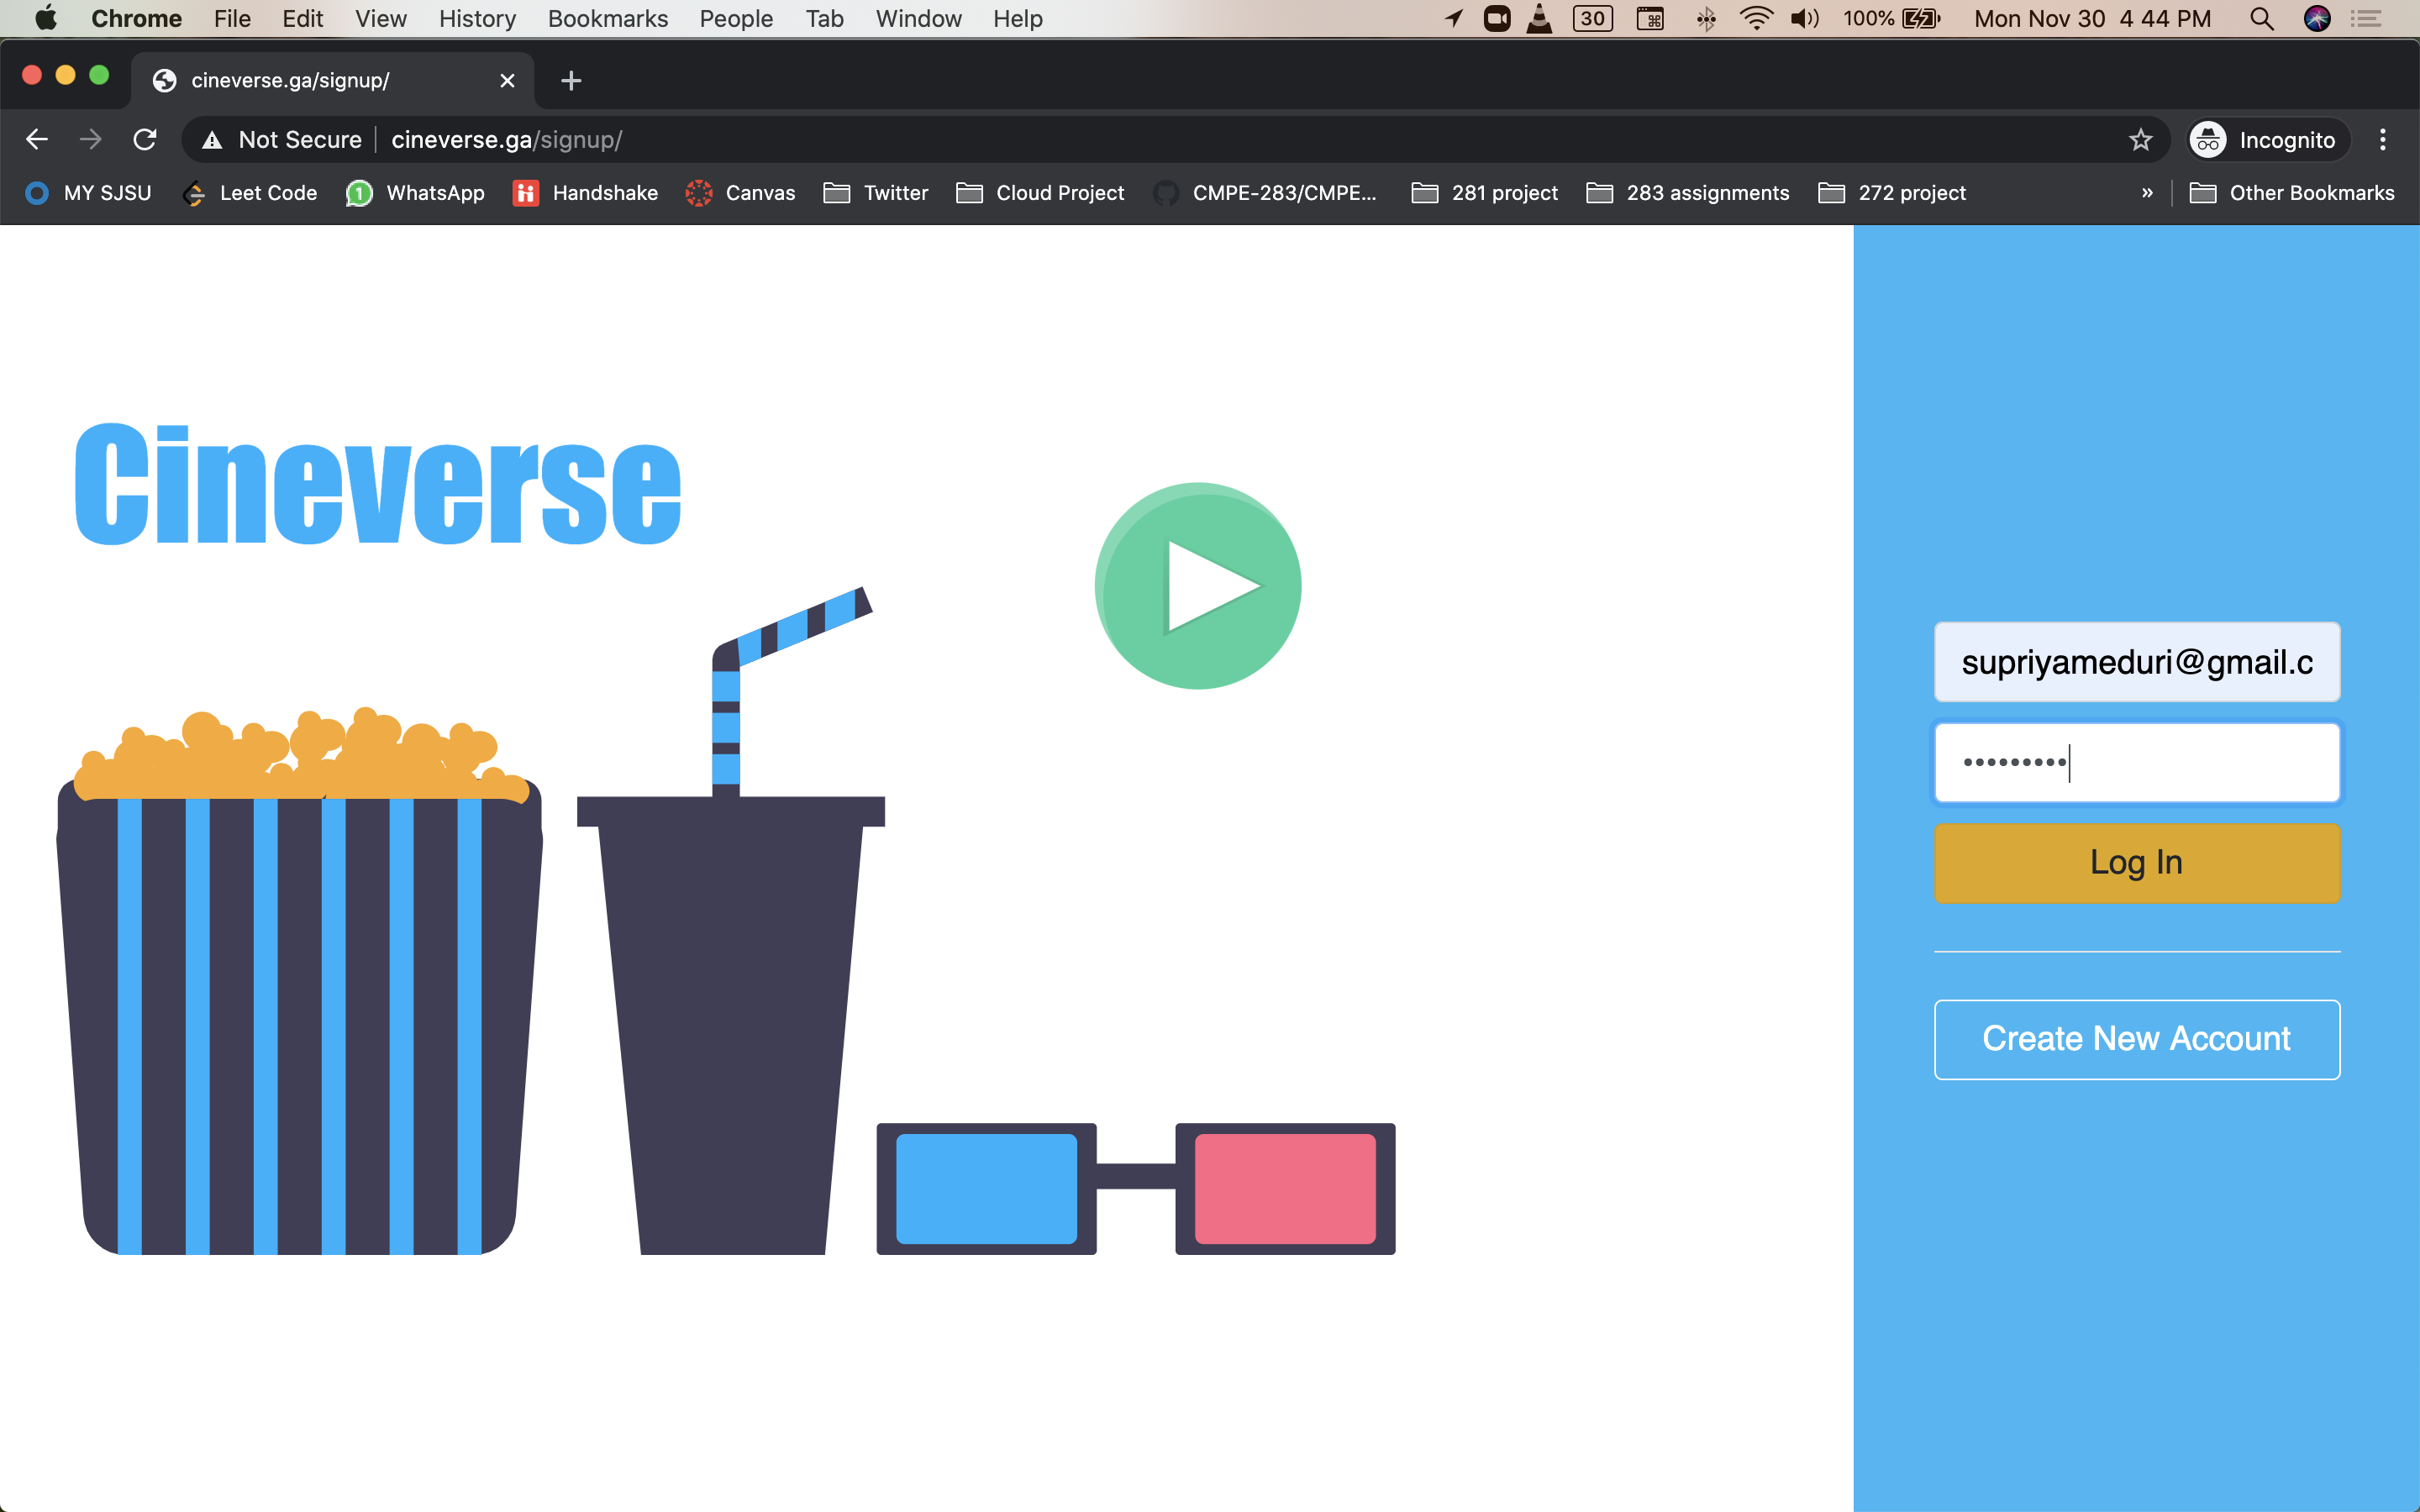
Task: Click the green play button icon
Action: [x=1197, y=586]
